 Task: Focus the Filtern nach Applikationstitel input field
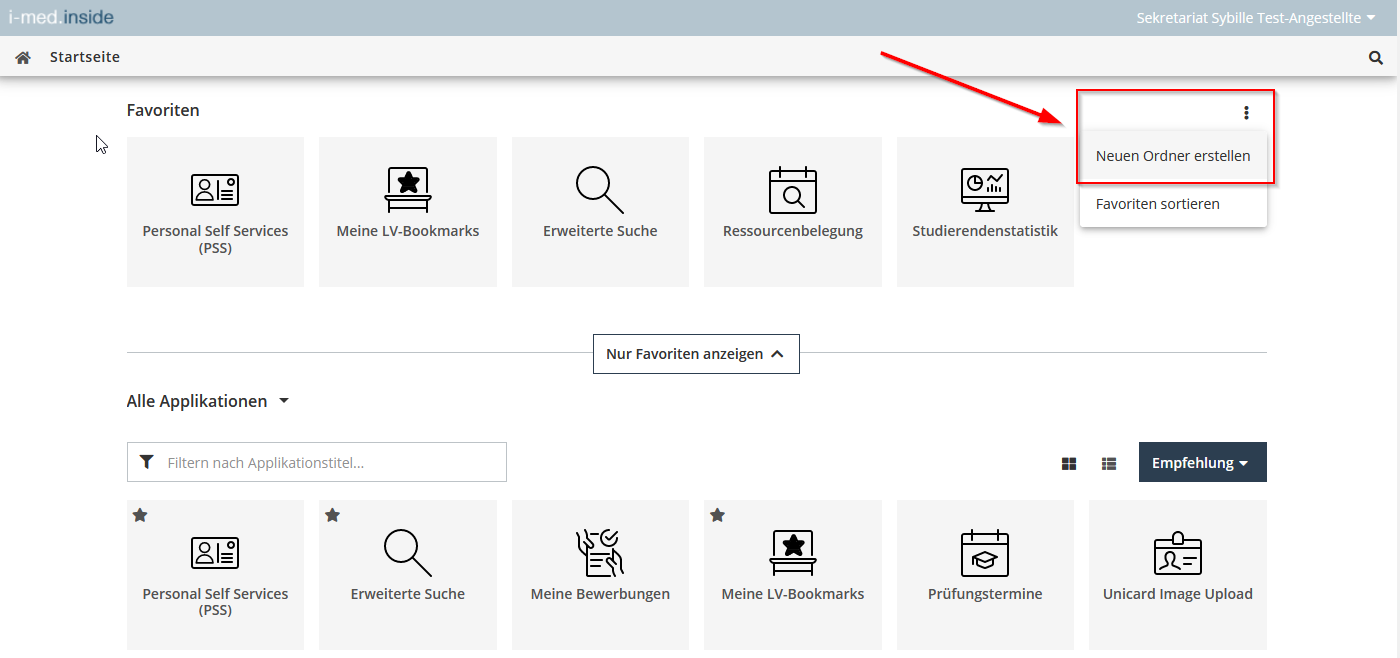click(x=317, y=462)
